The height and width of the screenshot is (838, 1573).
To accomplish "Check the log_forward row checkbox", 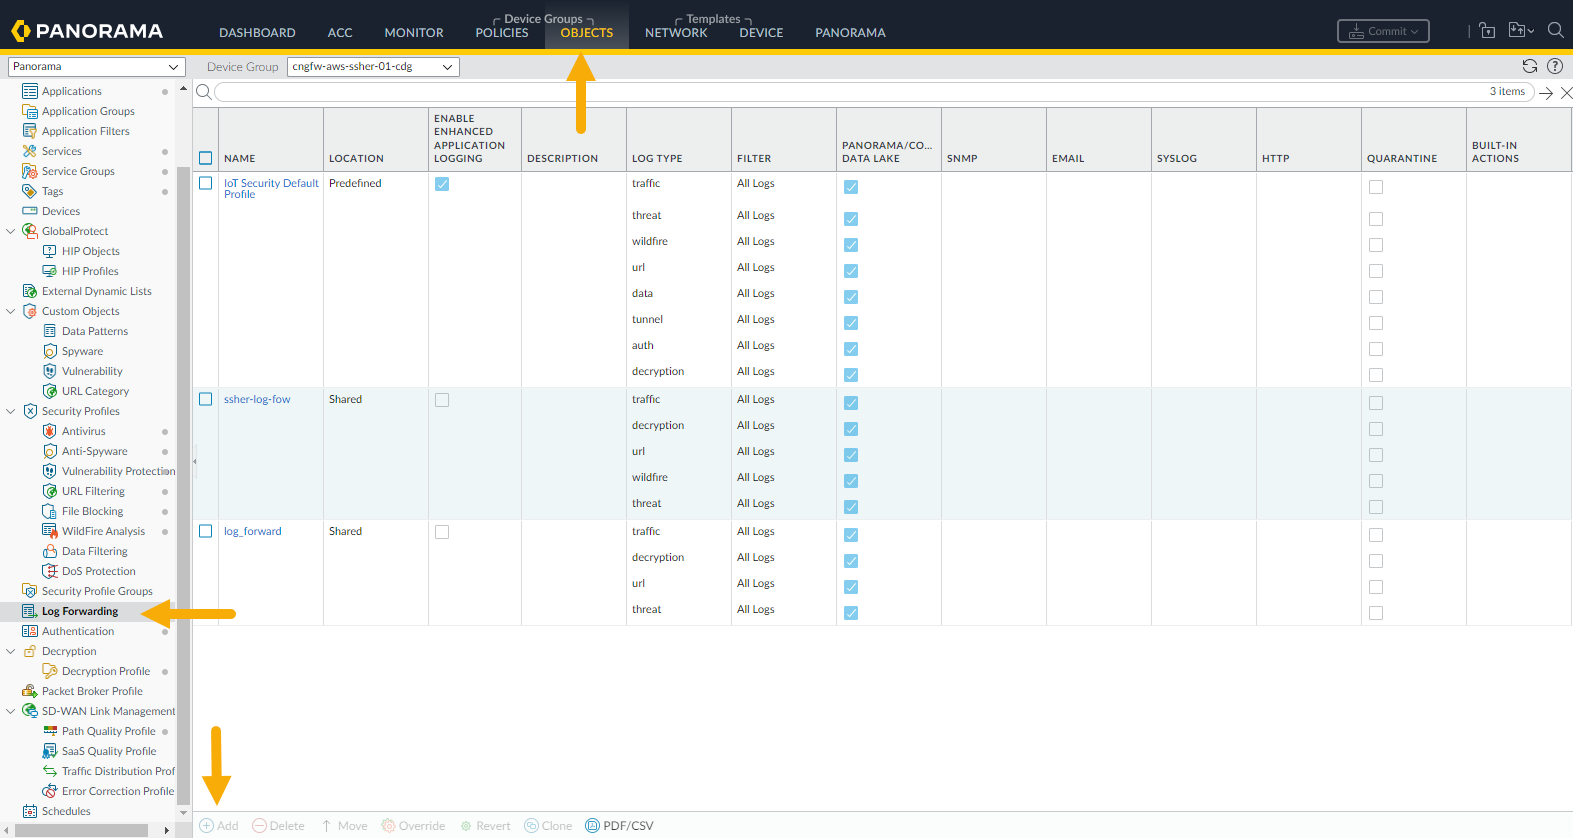I will tap(206, 531).
